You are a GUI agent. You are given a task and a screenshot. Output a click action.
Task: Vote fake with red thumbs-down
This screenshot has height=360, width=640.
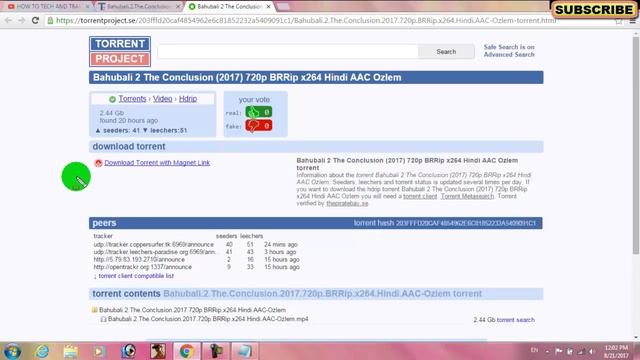tap(259, 125)
